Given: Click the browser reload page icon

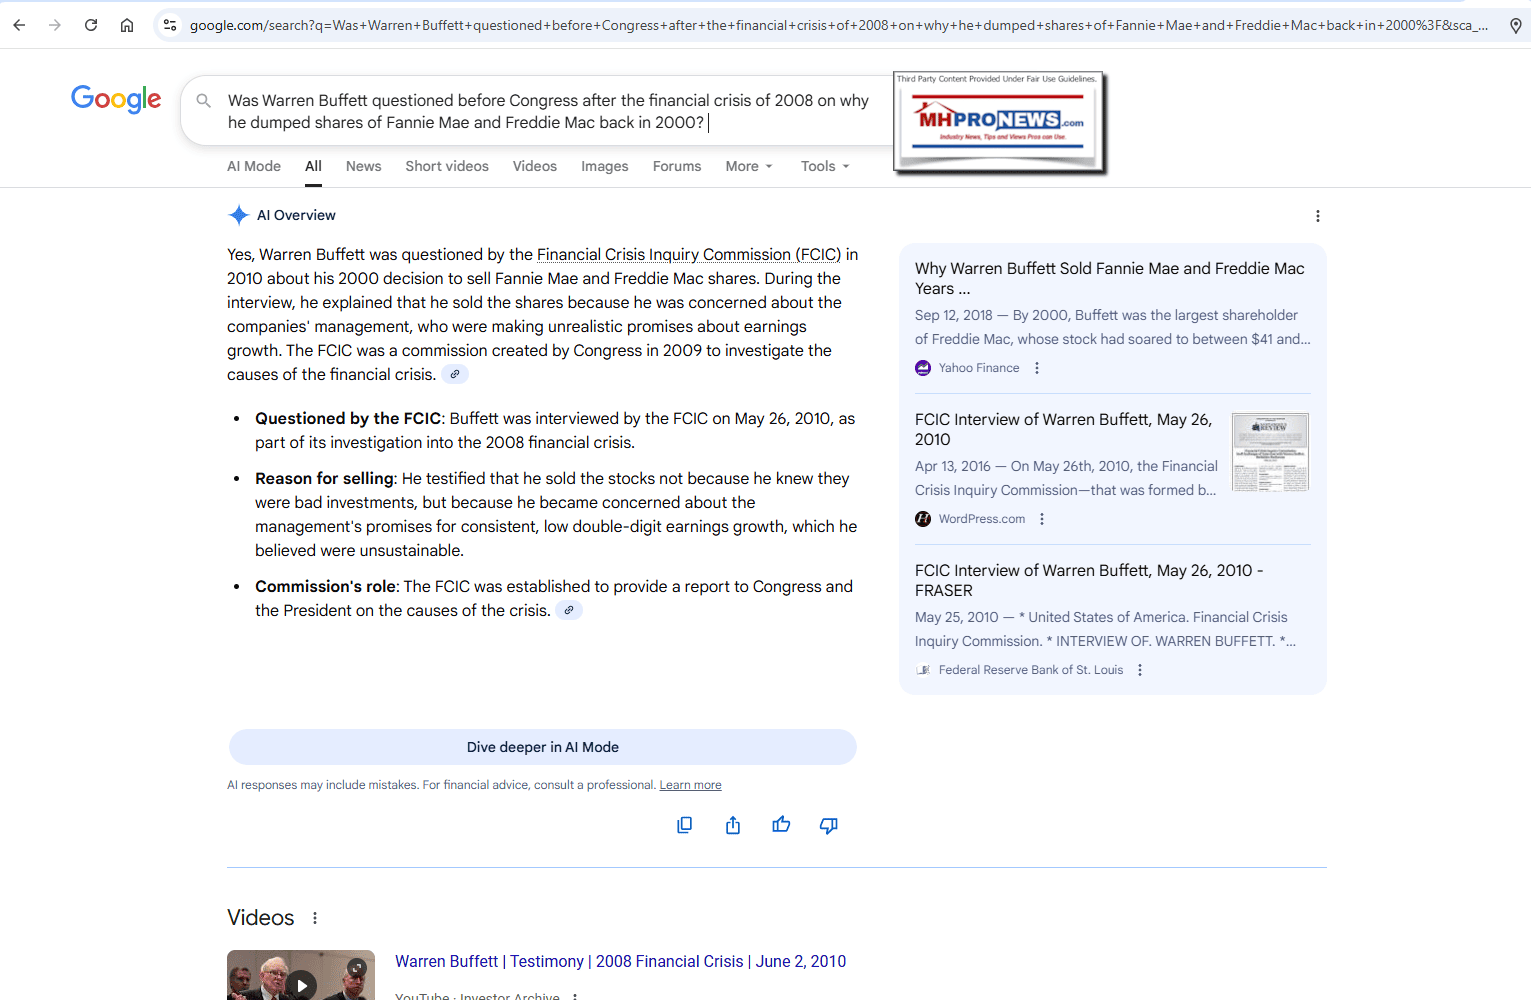Looking at the screenshot, I should click(91, 25).
